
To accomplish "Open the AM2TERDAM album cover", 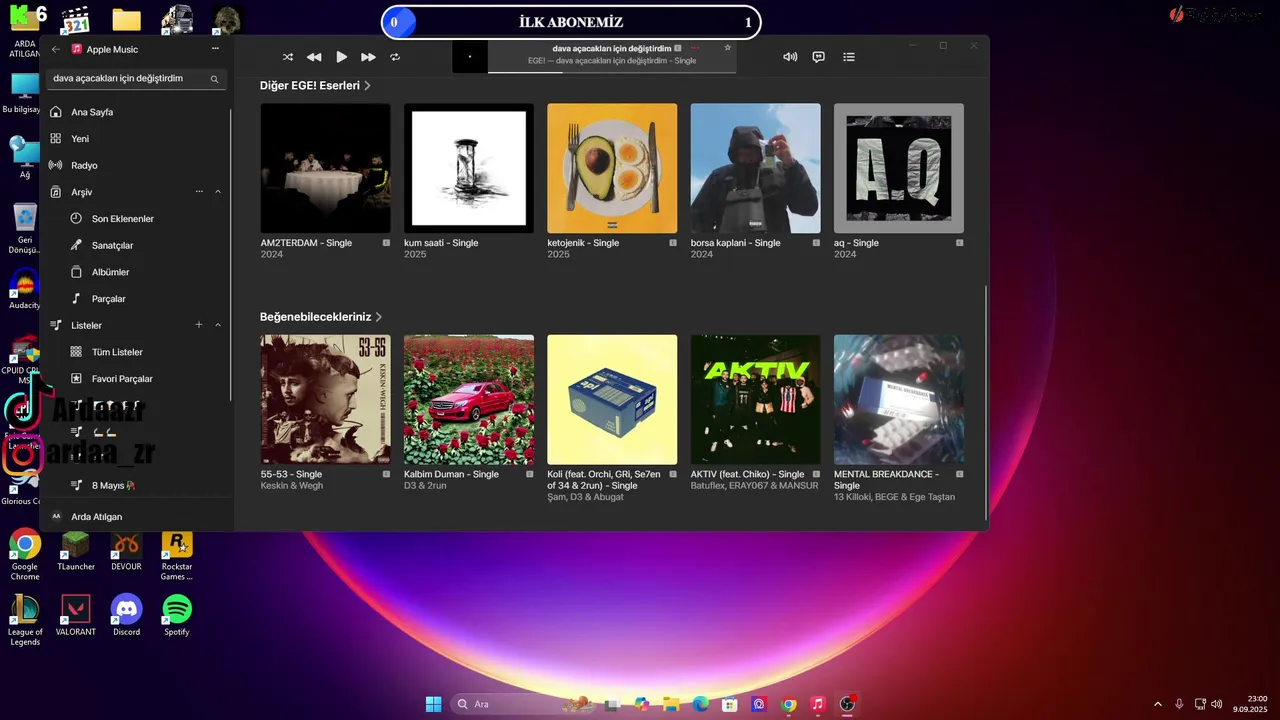I will point(325,168).
